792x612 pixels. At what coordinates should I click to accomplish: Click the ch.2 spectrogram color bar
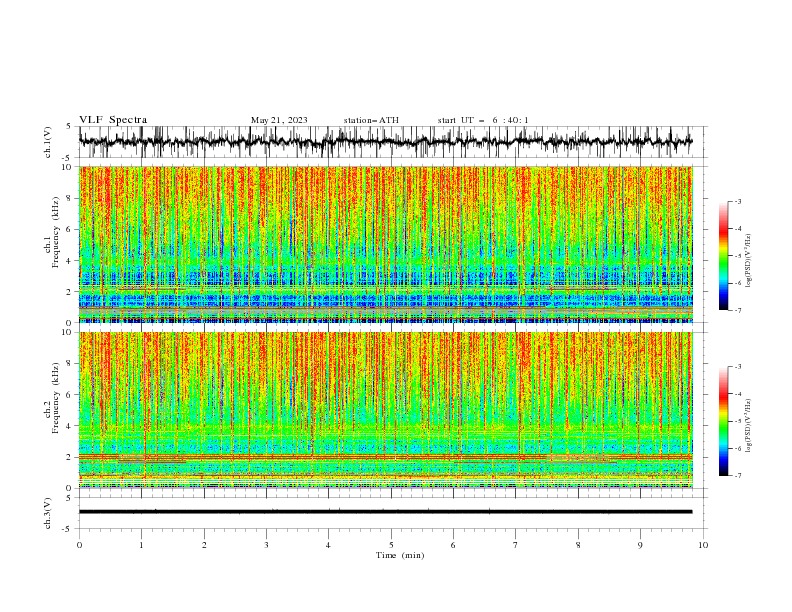point(723,421)
